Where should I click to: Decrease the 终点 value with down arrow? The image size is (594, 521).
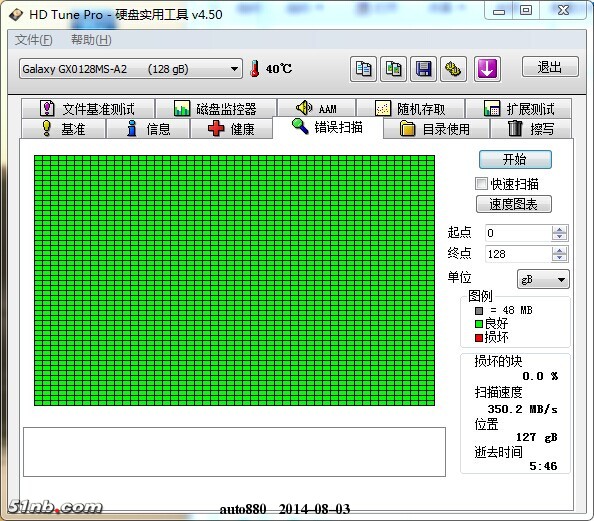(x=560, y=258)
